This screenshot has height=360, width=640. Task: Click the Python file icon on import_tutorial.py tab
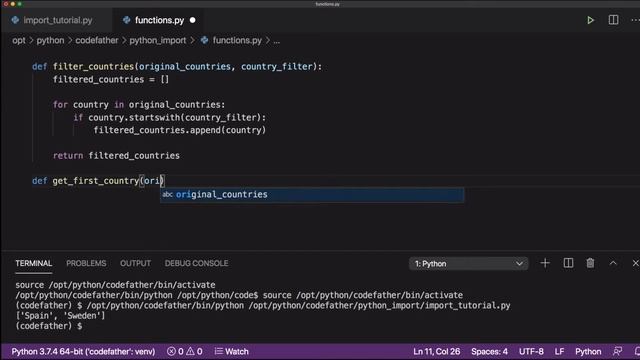pyautogui.click(x=15, y=20)
